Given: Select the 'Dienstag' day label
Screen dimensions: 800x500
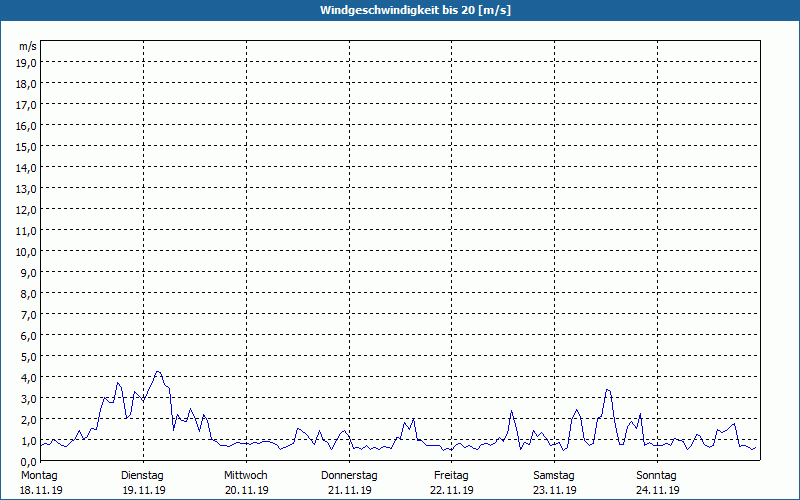Looking at the screenshot, I should [x=142, y=476].
